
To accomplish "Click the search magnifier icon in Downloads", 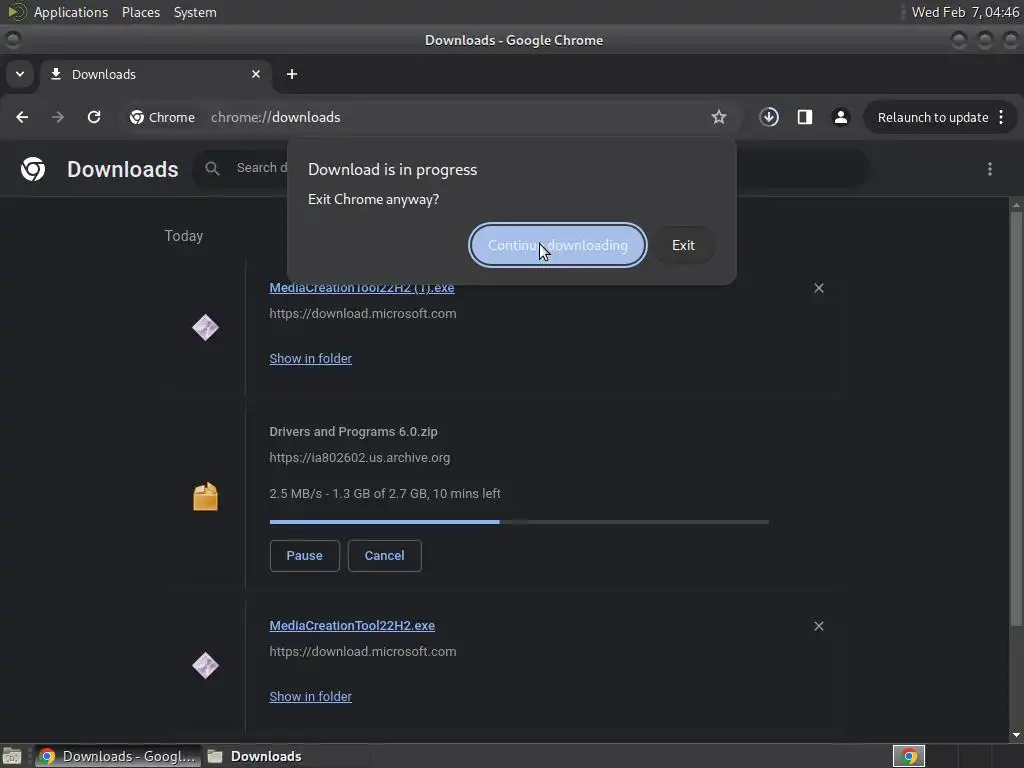I will [212, 168].
